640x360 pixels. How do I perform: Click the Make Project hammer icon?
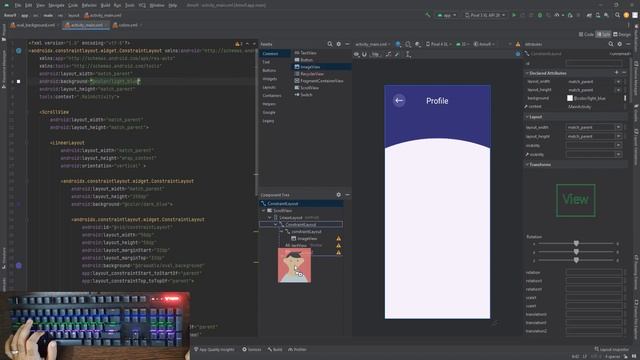428,15
